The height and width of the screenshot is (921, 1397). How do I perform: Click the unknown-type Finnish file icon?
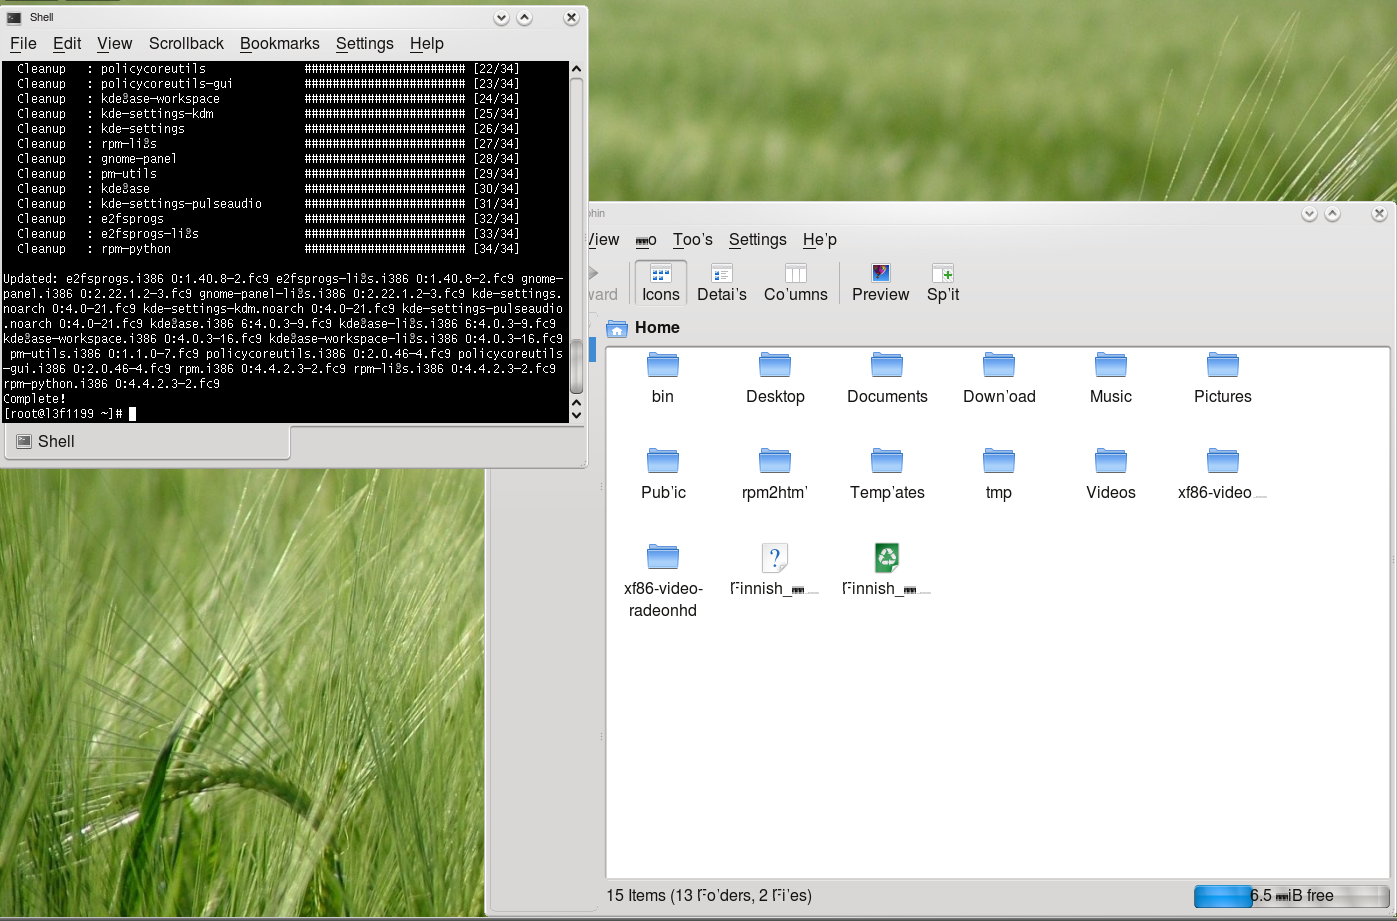point(774,558)
